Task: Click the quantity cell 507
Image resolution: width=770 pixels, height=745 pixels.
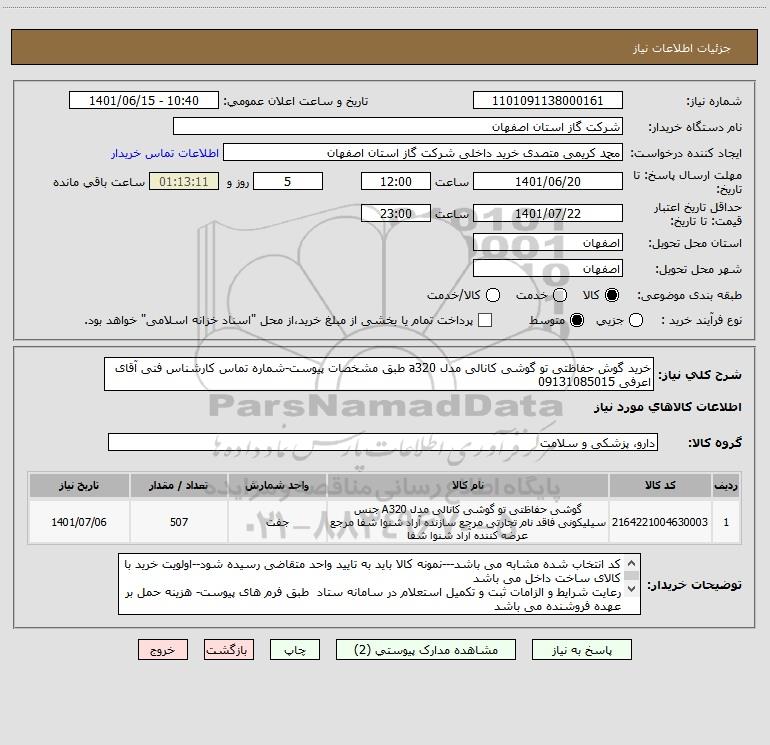Action: pos(179,522)
